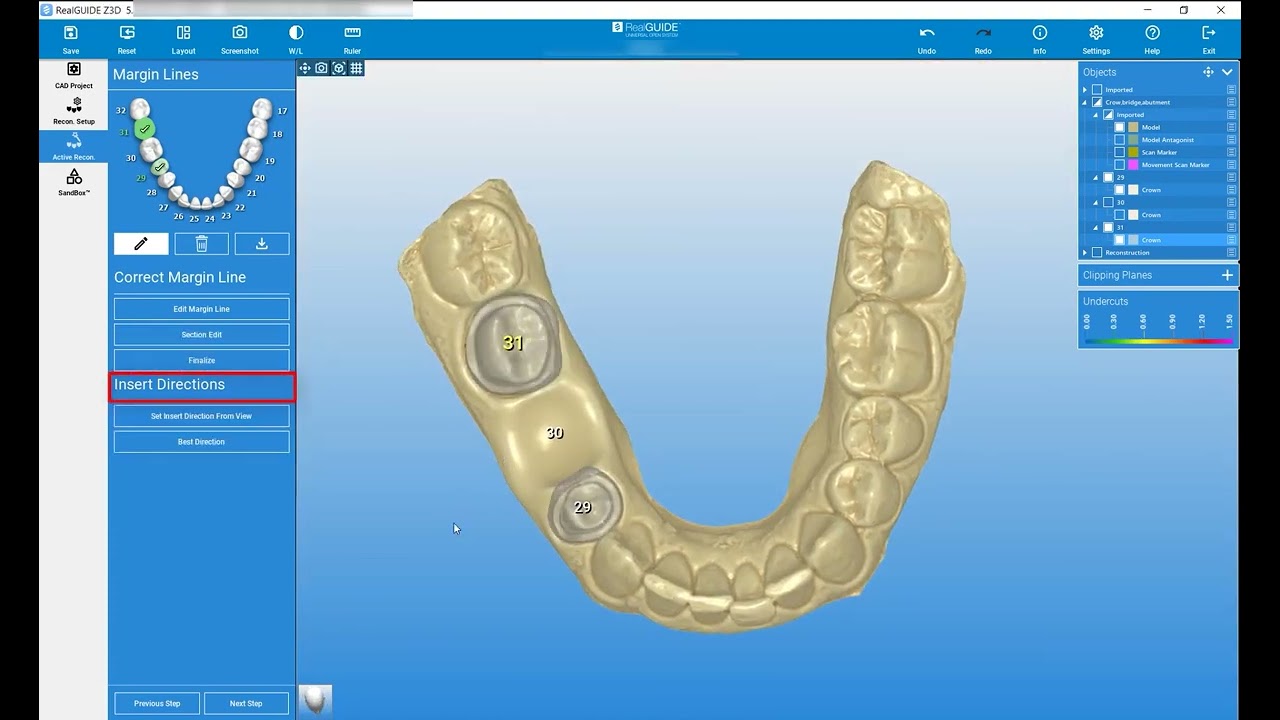Collapse the 29 tree node
This screenshot has height=720, width=1280.
1096,177
